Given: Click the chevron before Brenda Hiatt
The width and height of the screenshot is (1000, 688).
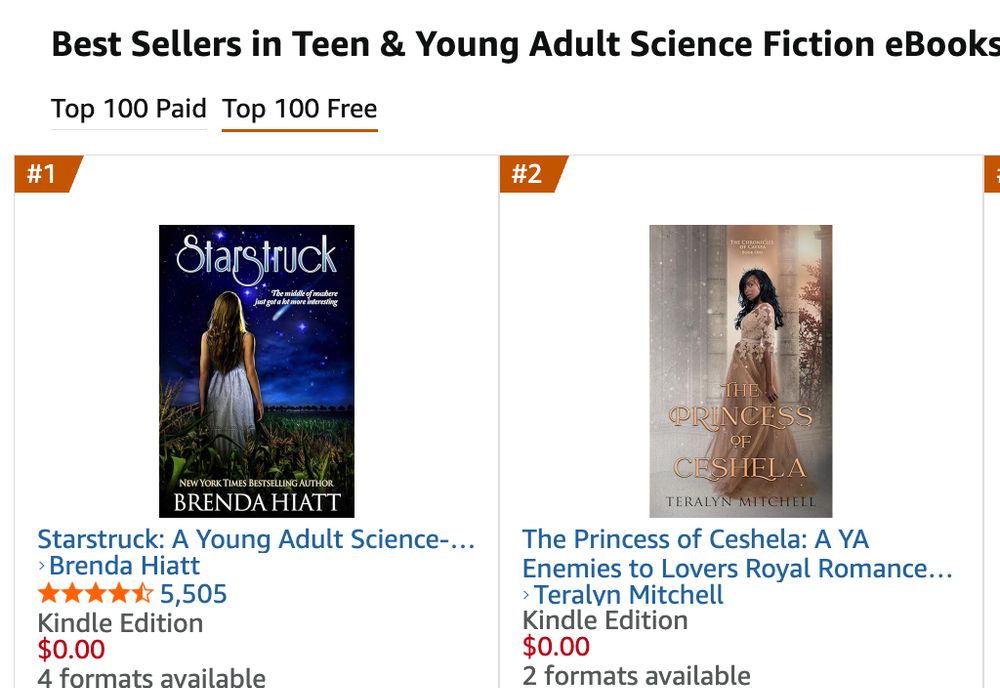Looking at the screenshot, I should [43, 566].
